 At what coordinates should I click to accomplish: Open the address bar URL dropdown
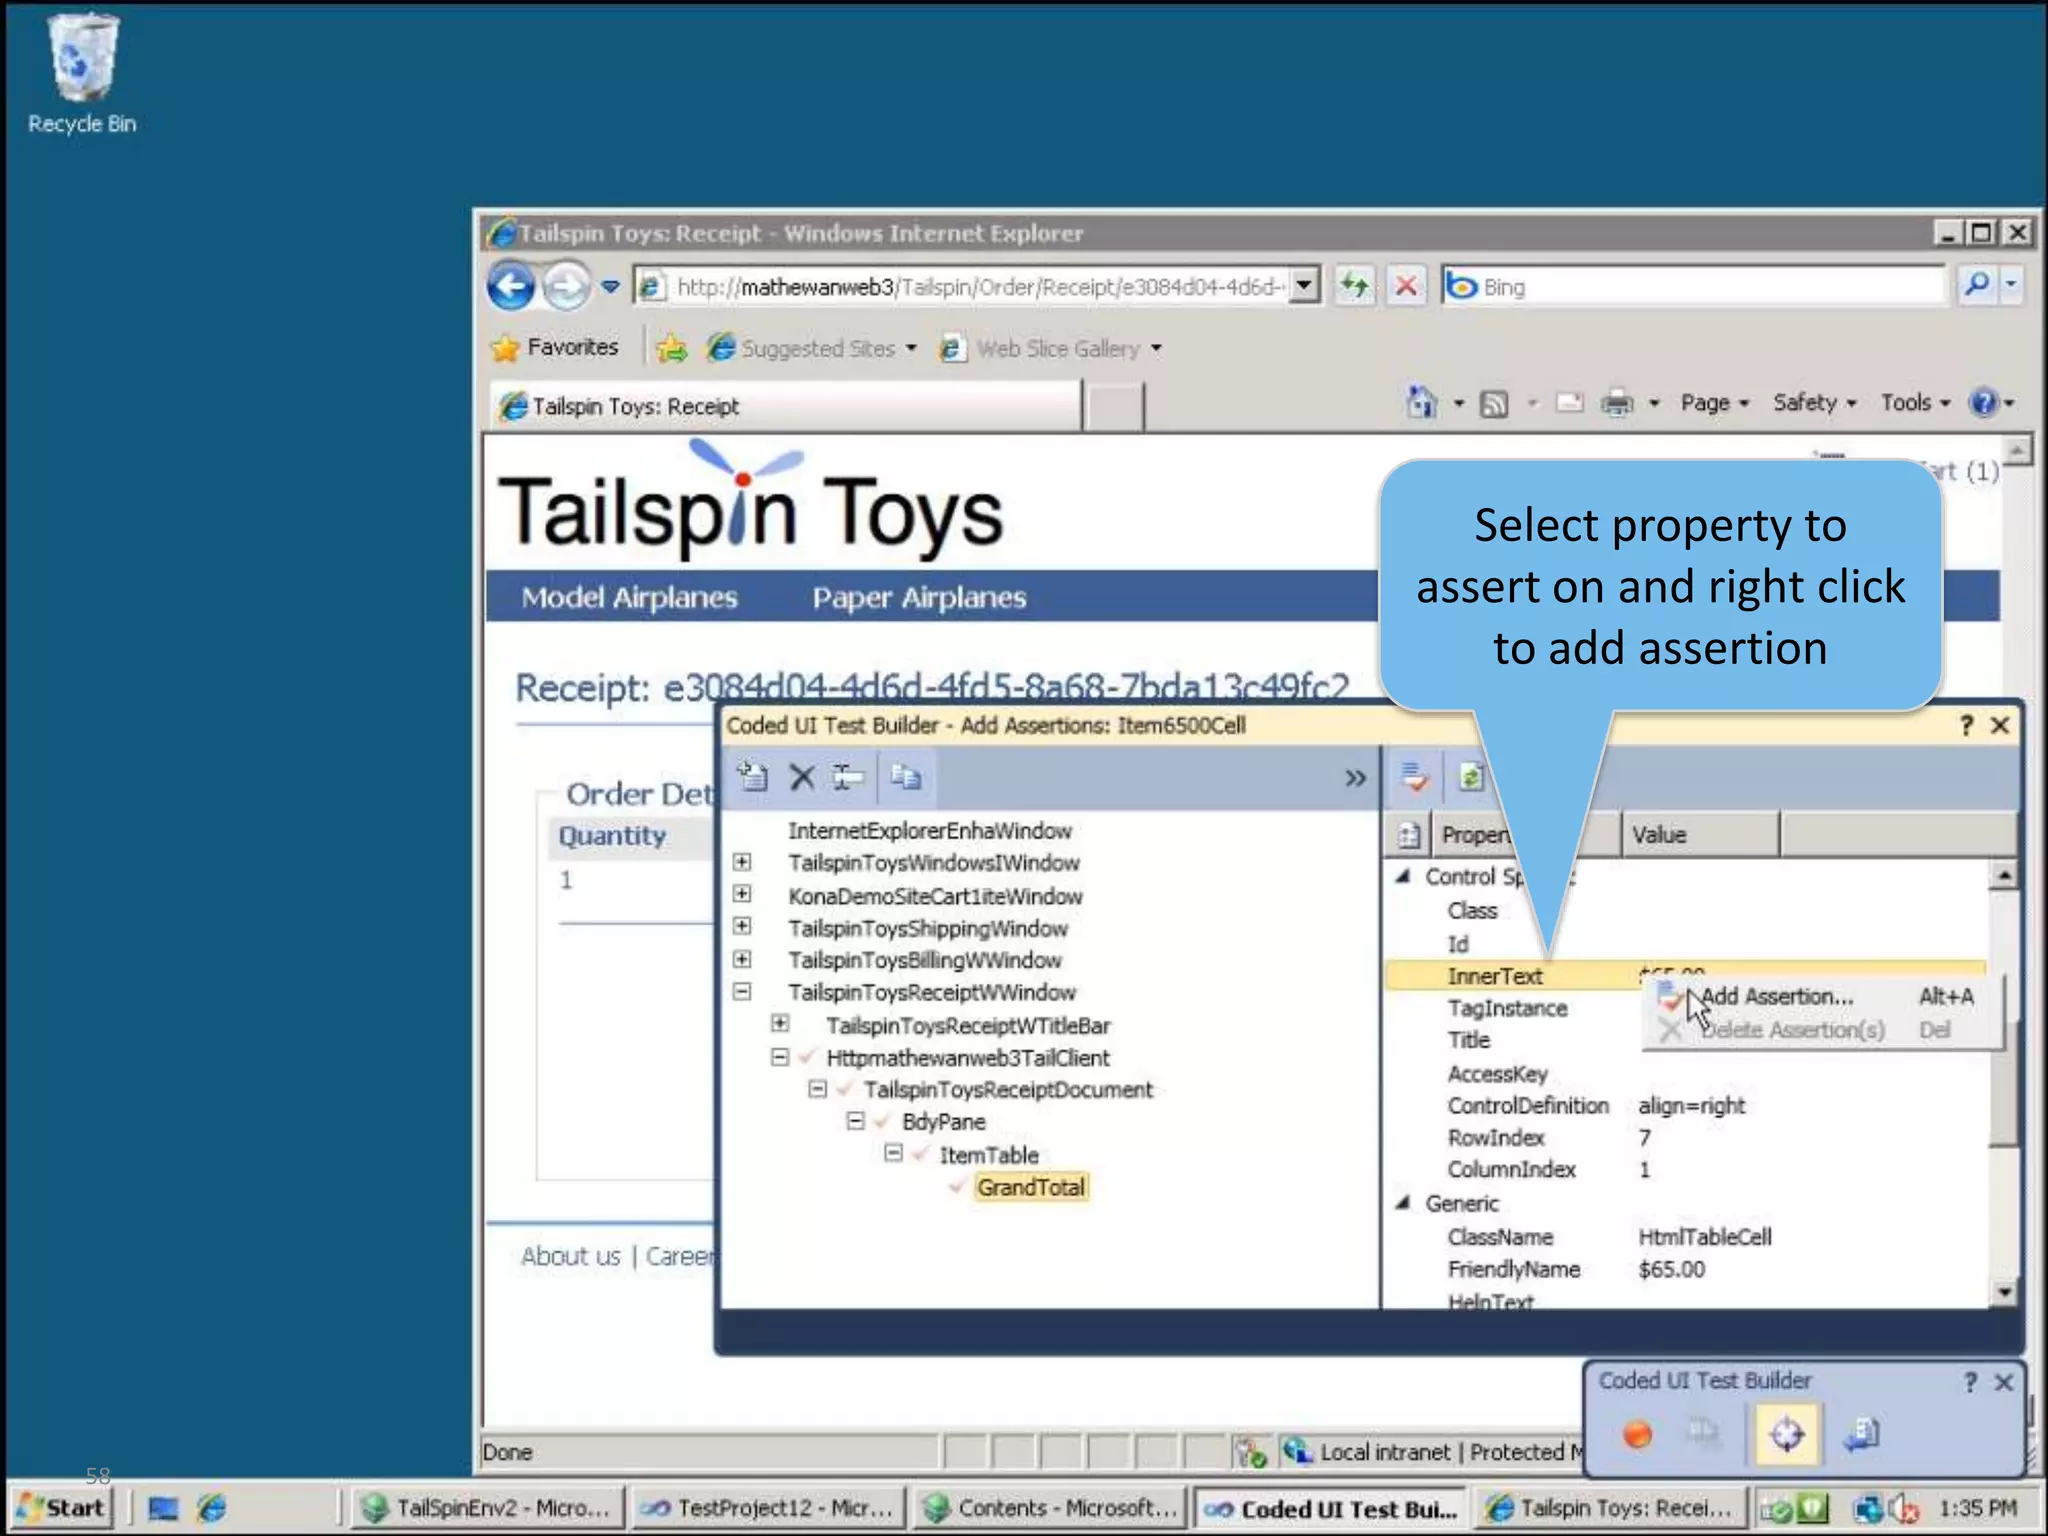1302,287
